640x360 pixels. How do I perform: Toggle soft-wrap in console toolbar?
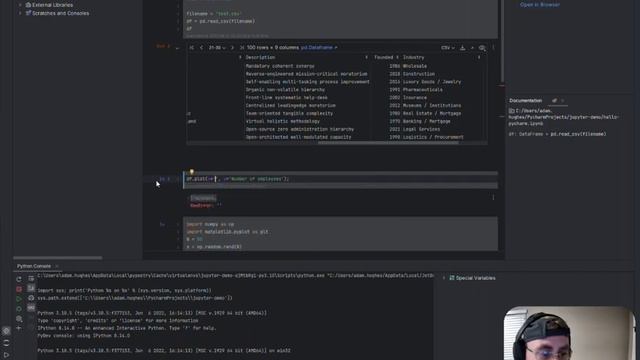pyautogui.click(x=31, y=278)
